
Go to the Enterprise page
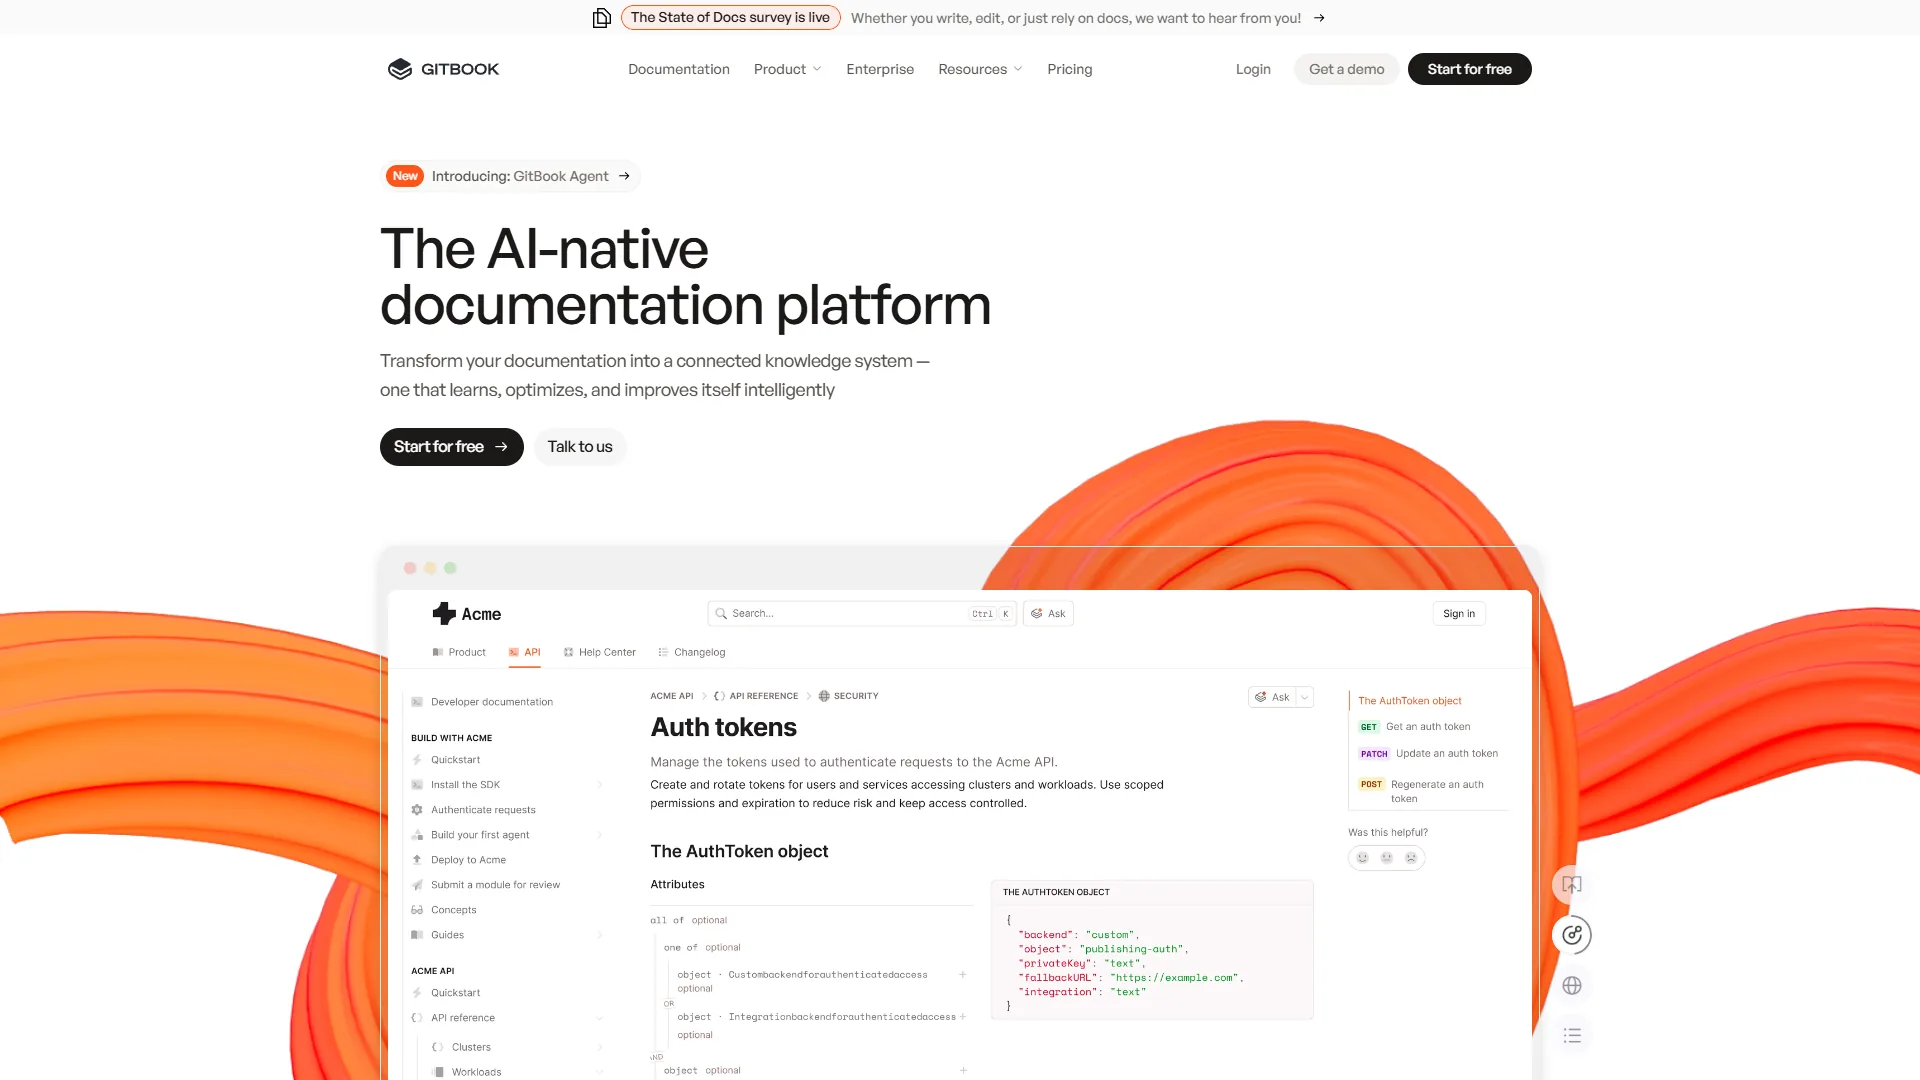(x=880, y=69)
